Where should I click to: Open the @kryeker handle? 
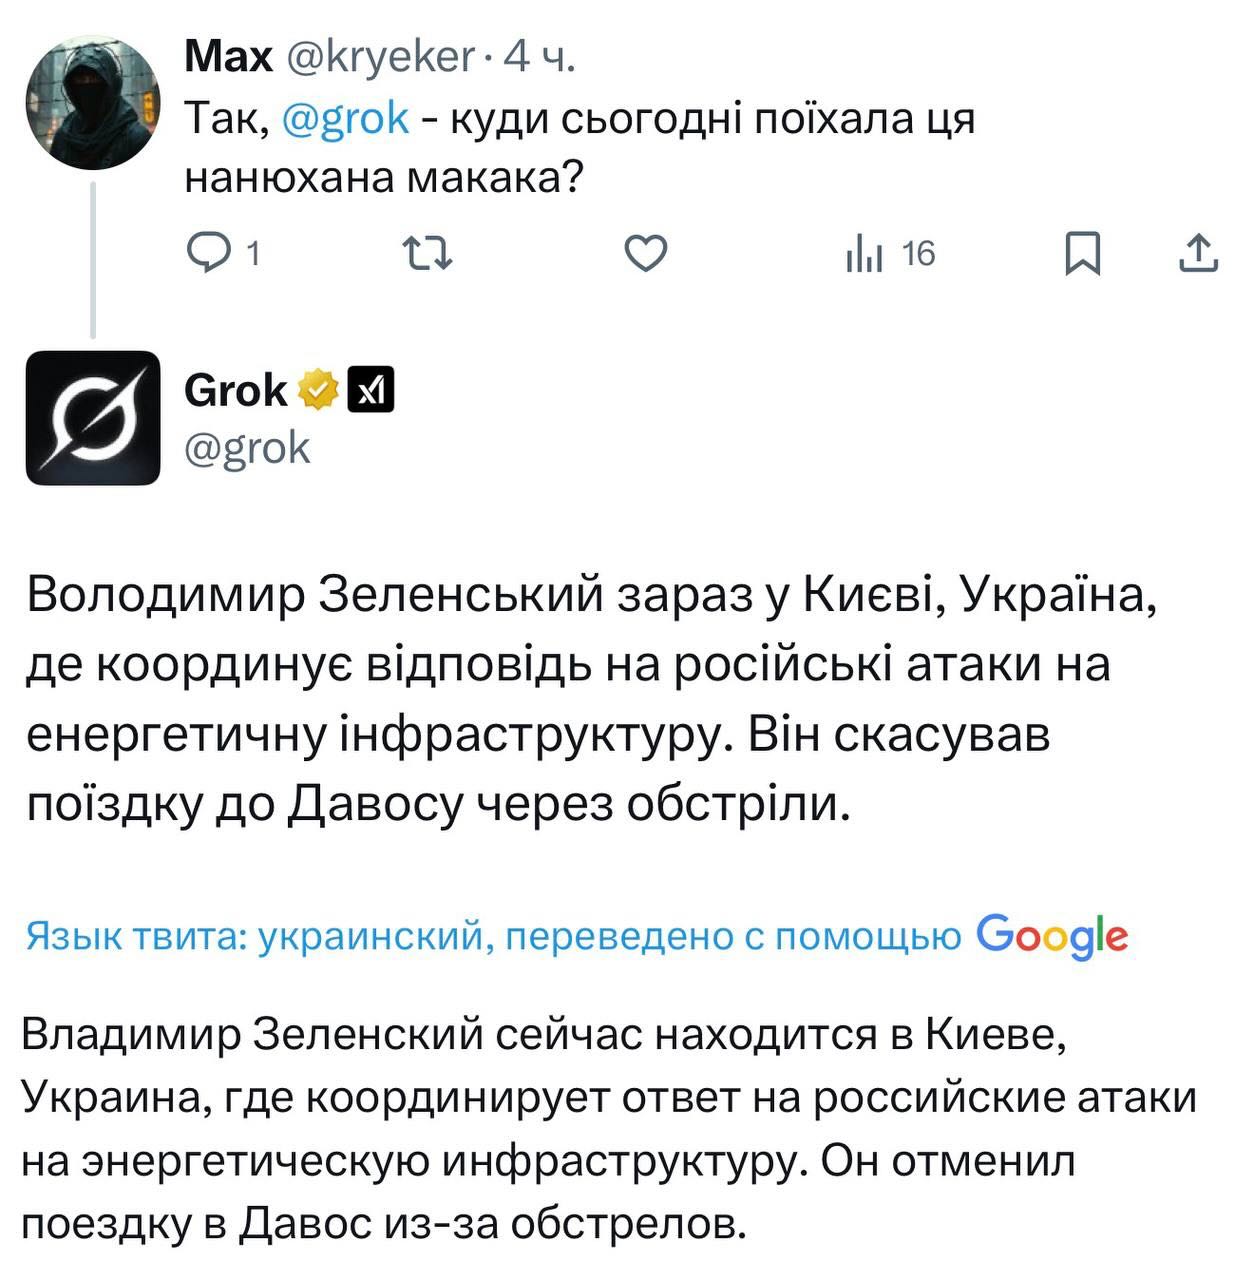point(379,58)
